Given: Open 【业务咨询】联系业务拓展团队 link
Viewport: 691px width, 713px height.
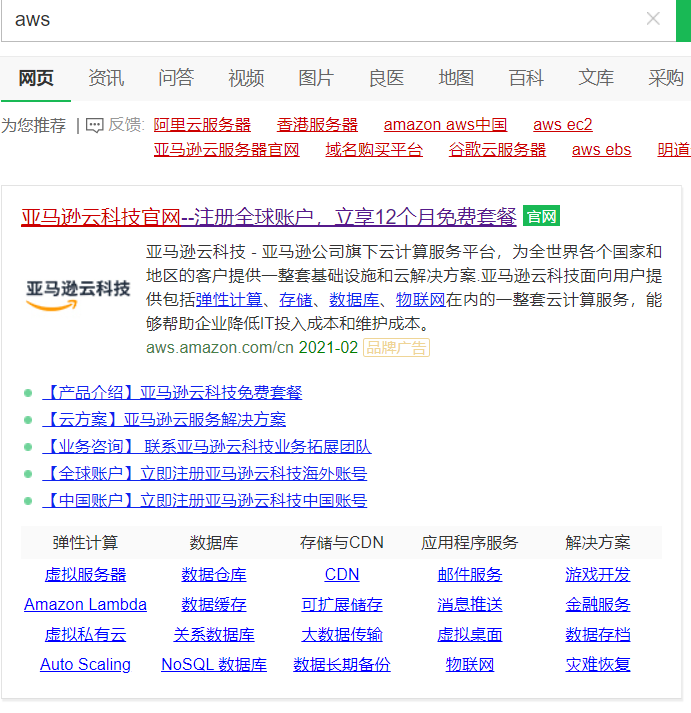Looking at the screenshot, I should [207, 447].
